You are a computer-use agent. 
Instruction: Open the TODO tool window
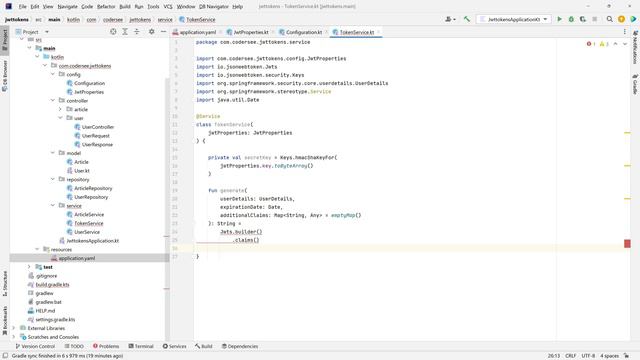(74, 346)
